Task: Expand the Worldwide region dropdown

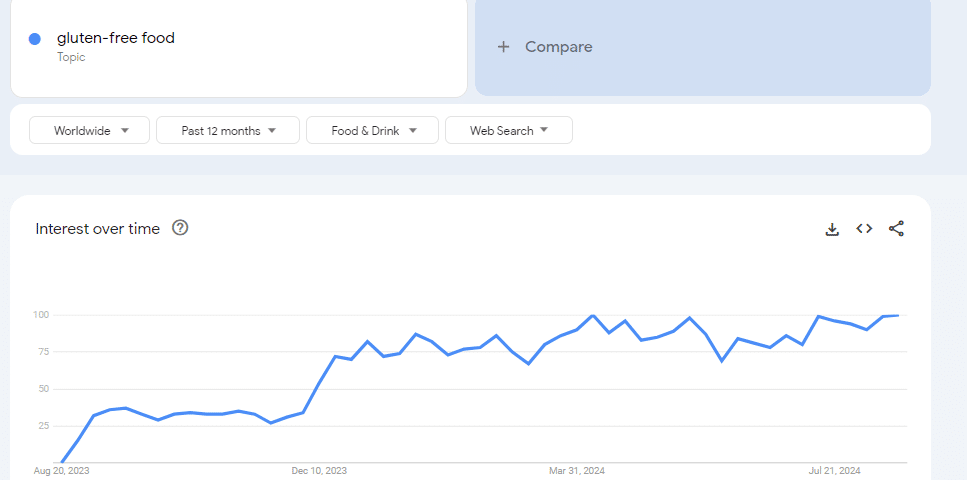Action: [x=89, y=130]
